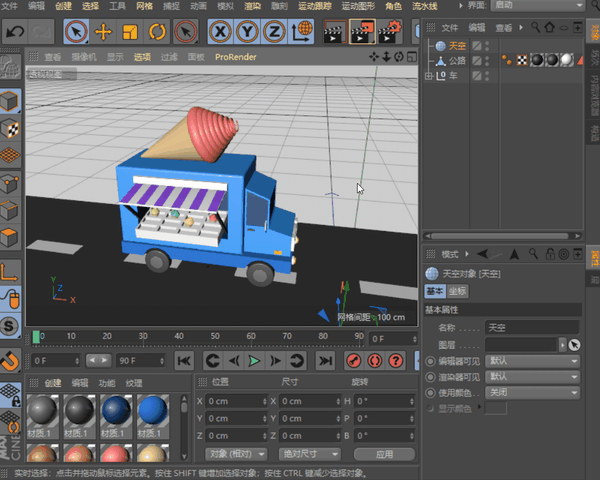Open the Edit Render Settings icon
This screenshot has height=480, width=600.
point(390,32)
